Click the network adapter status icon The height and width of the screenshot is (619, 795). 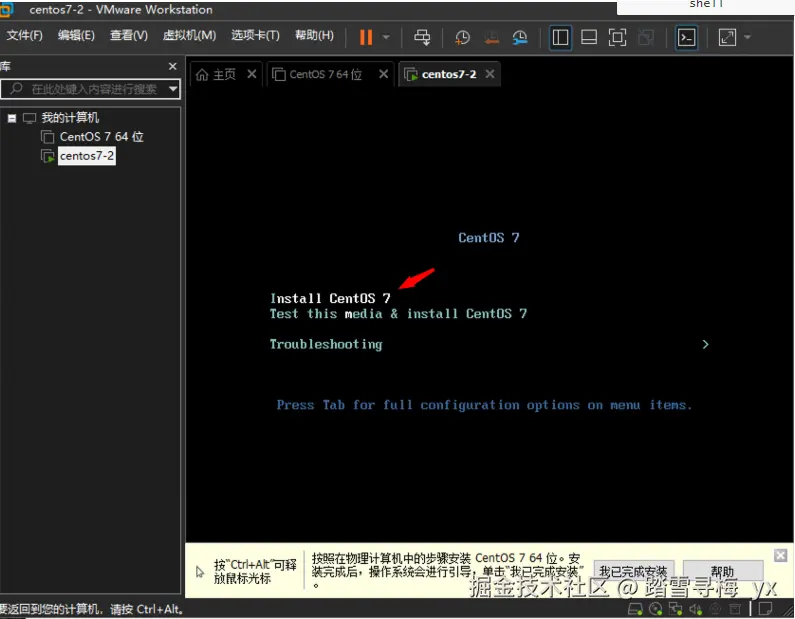(x=675, y=608)
